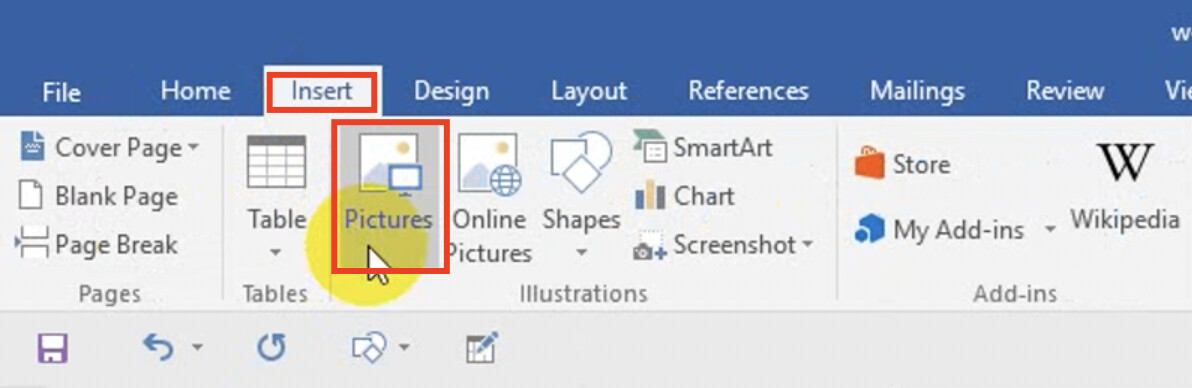The image size is (1192, 388).
Task: Insert a Blank Page
Action: click(x=97, y=196)
